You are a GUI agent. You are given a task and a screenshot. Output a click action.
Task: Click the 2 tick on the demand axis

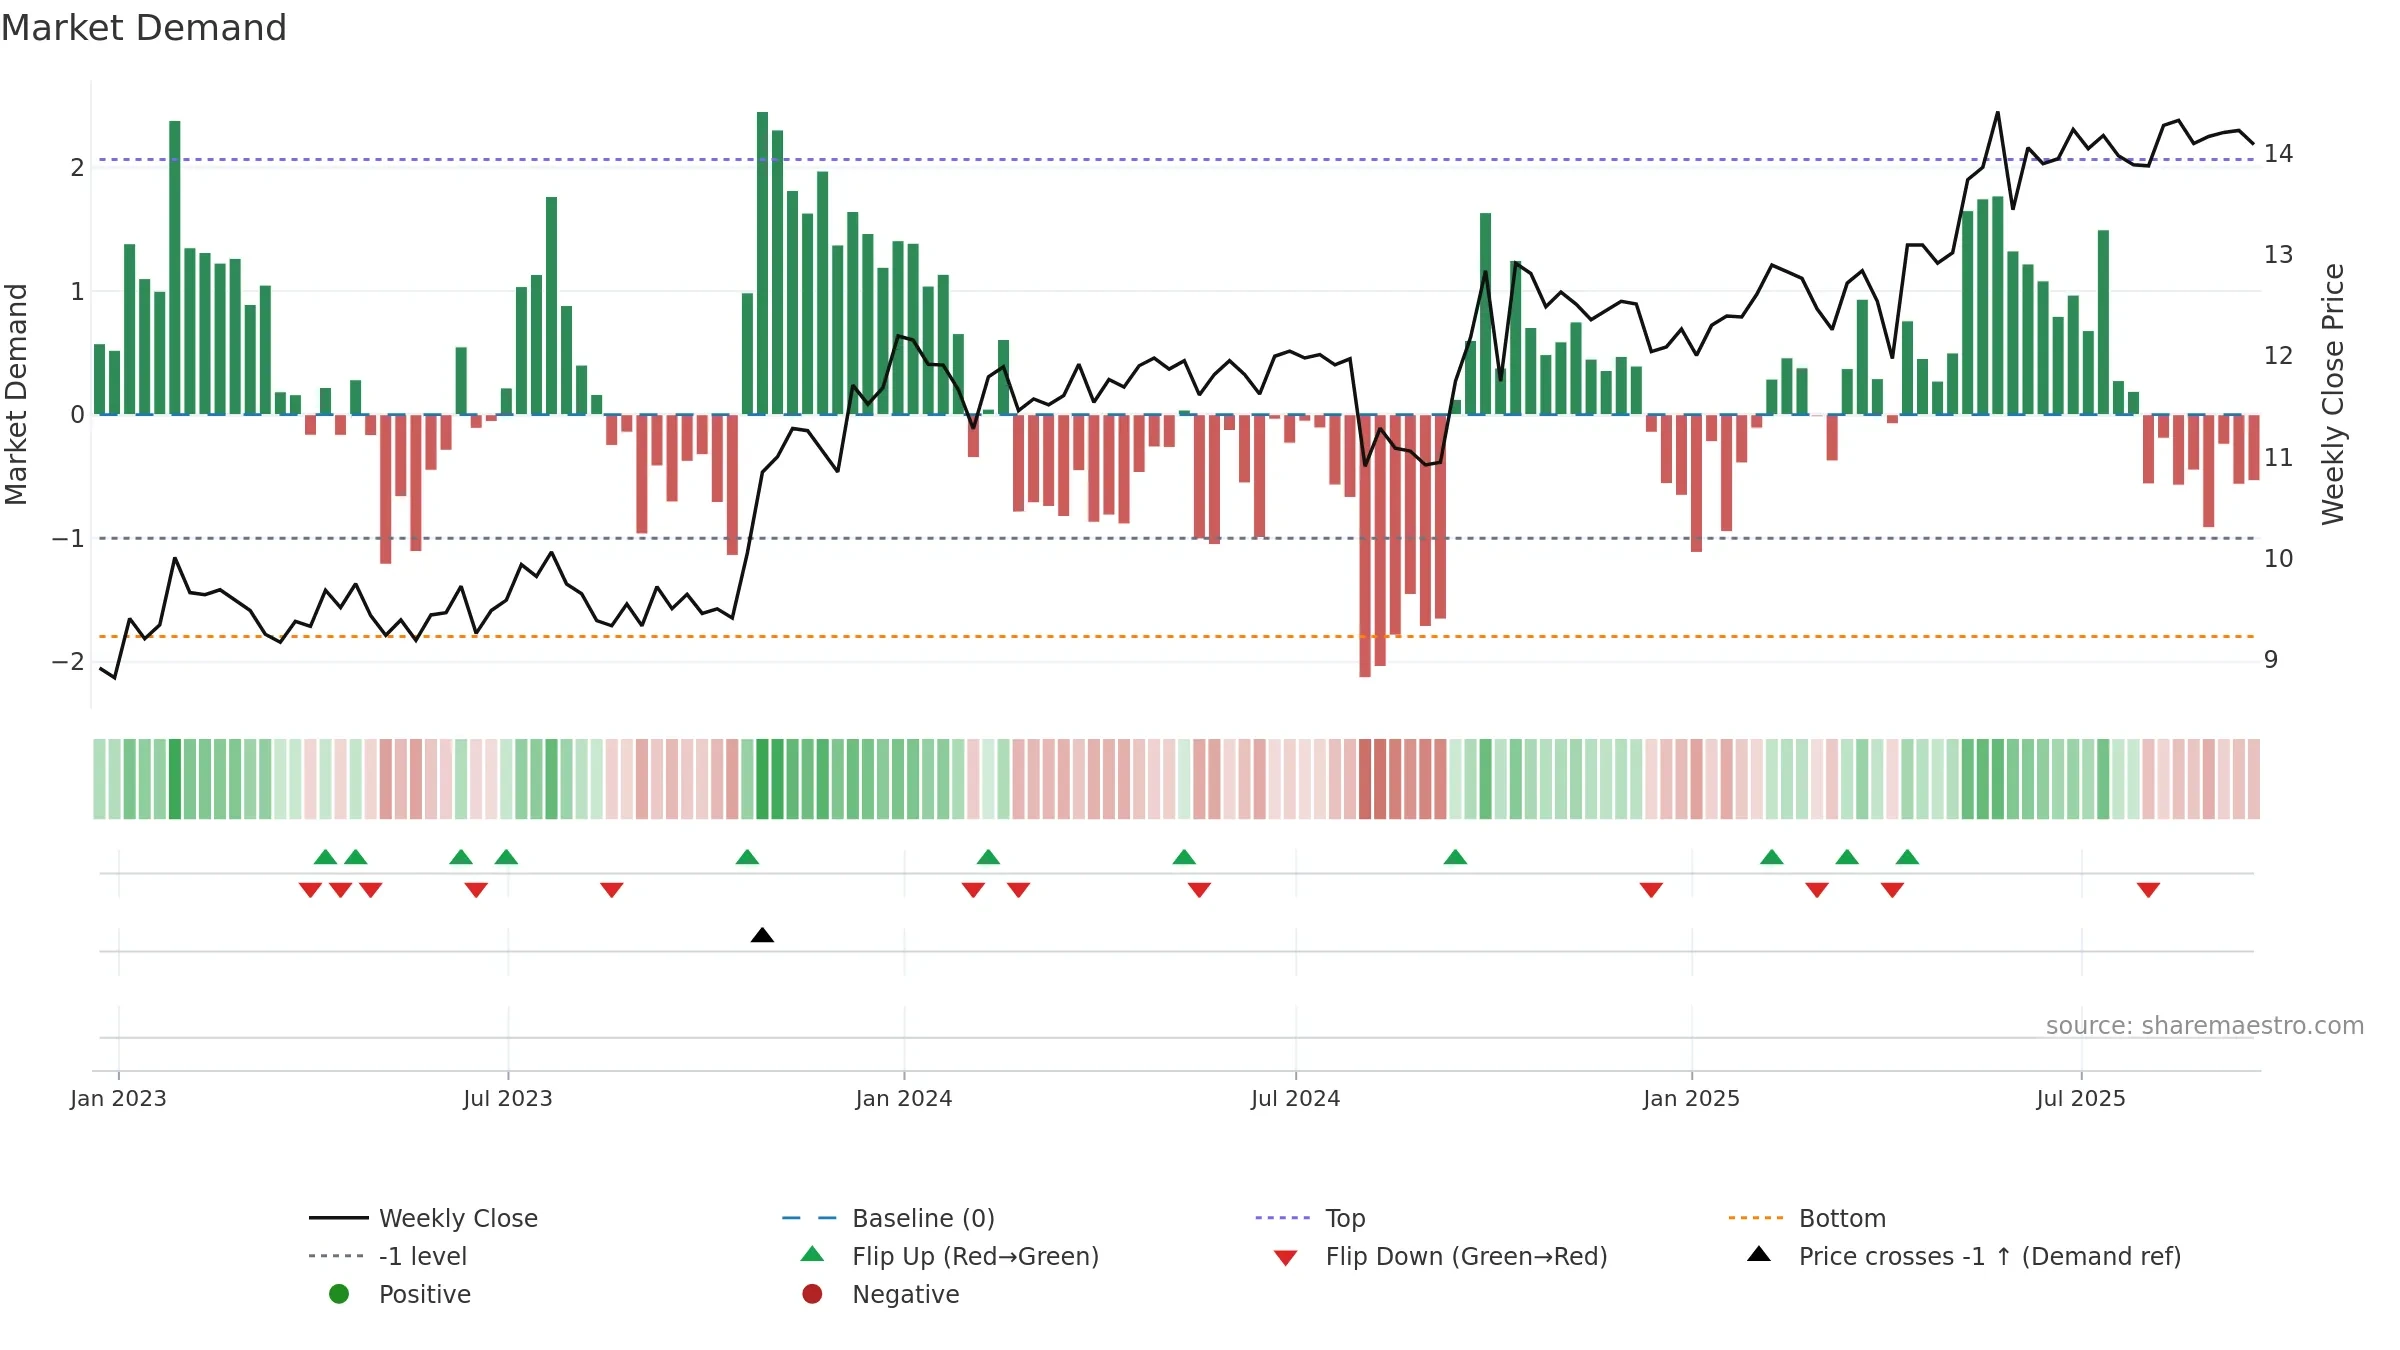[x=77, y=168]
